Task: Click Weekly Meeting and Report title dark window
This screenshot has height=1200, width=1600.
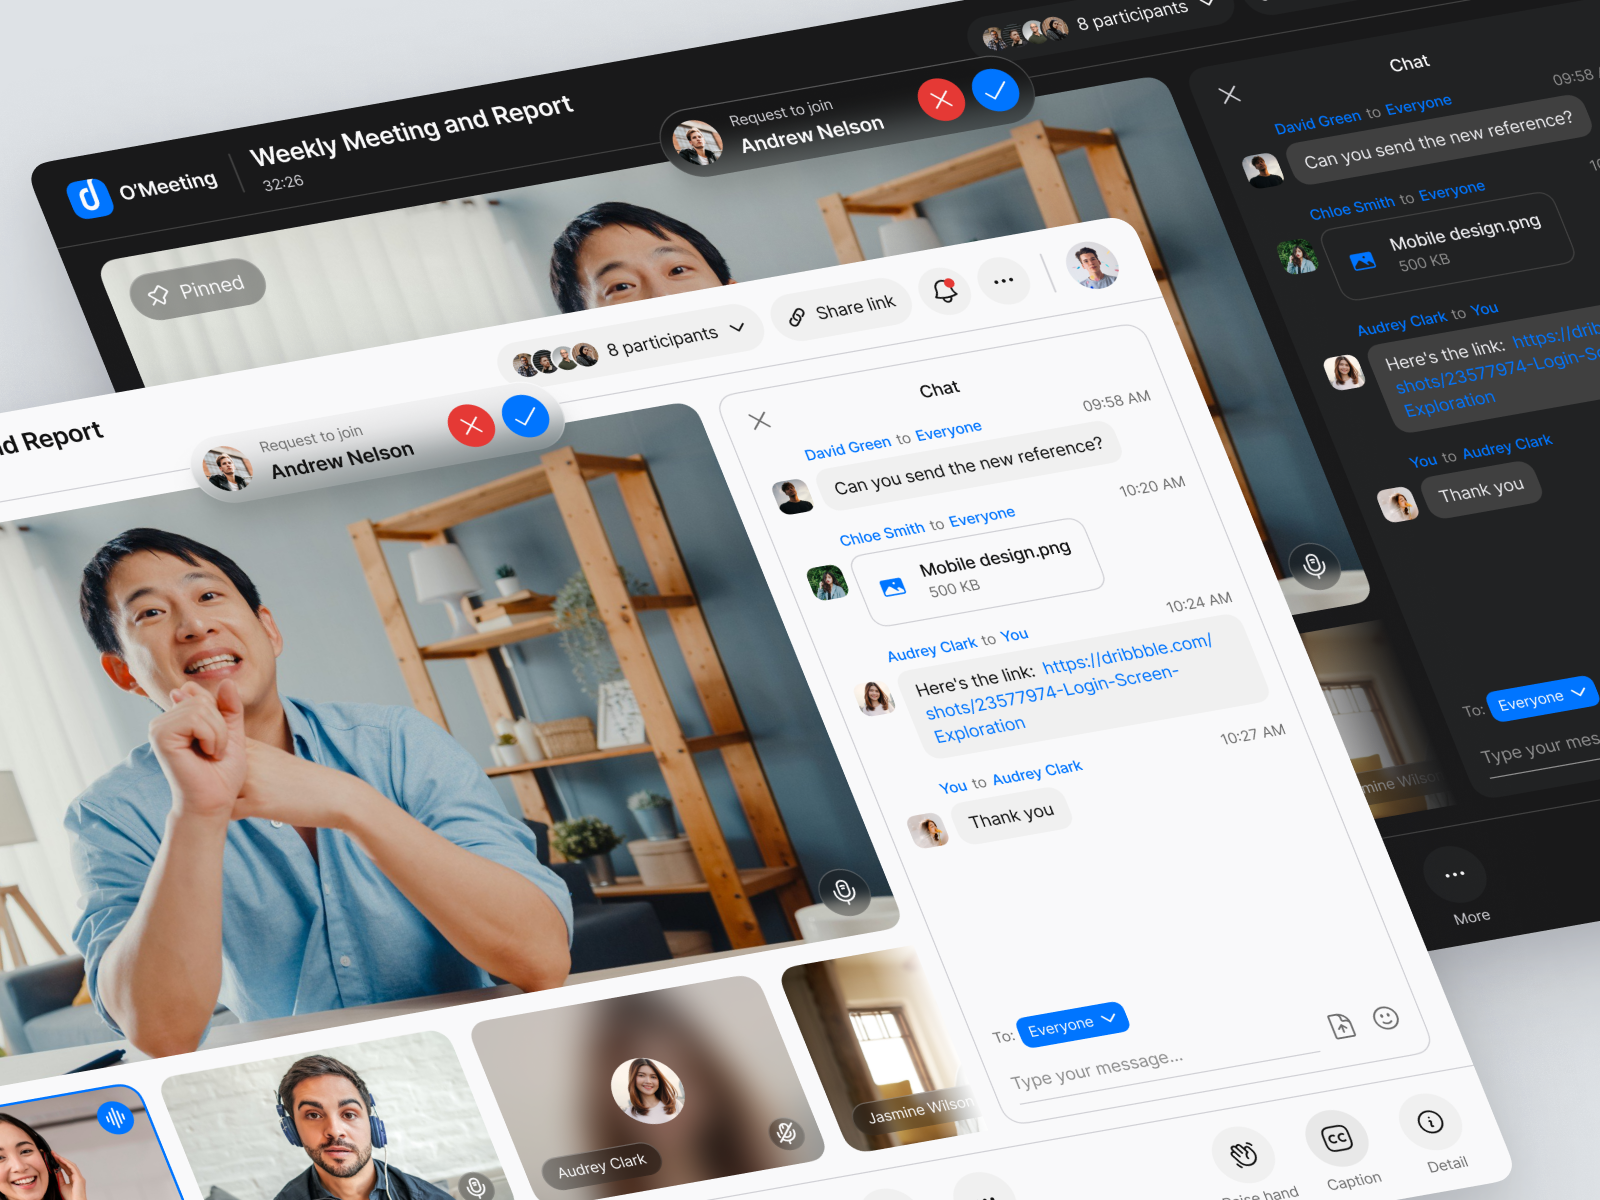Action: click(x=411, y=131)
